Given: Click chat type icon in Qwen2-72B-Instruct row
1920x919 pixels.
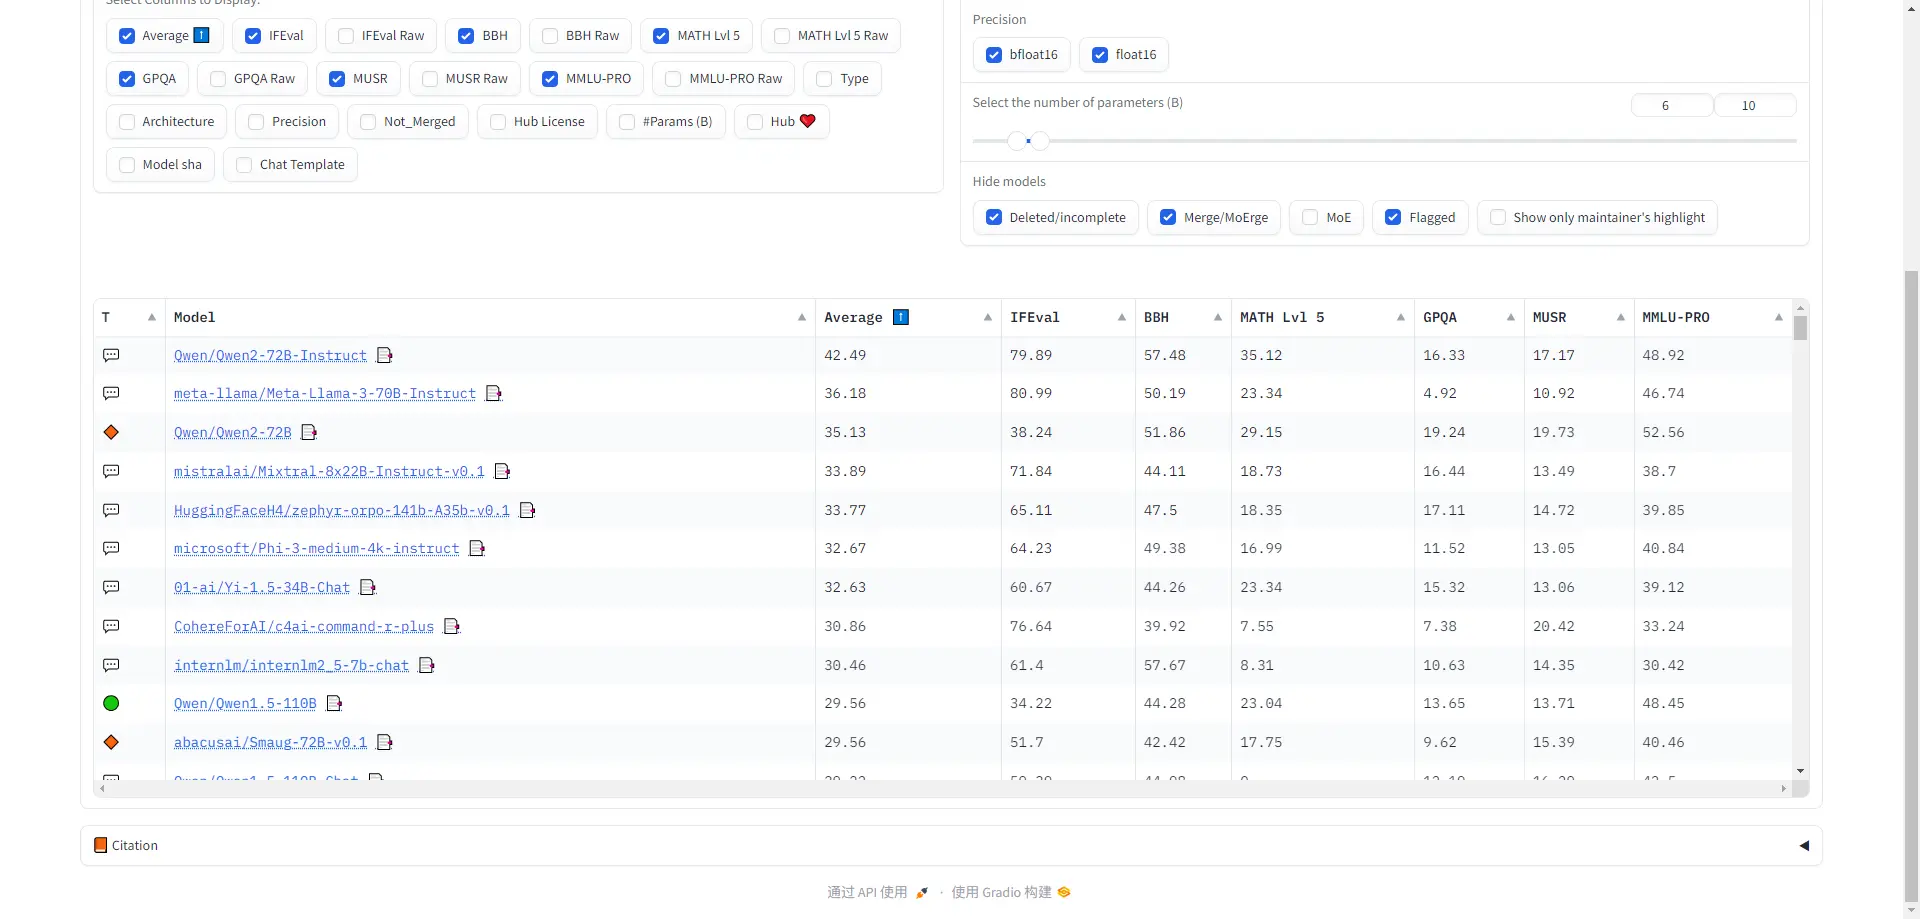Looking at the screenshot, I should tap(111, 355).
